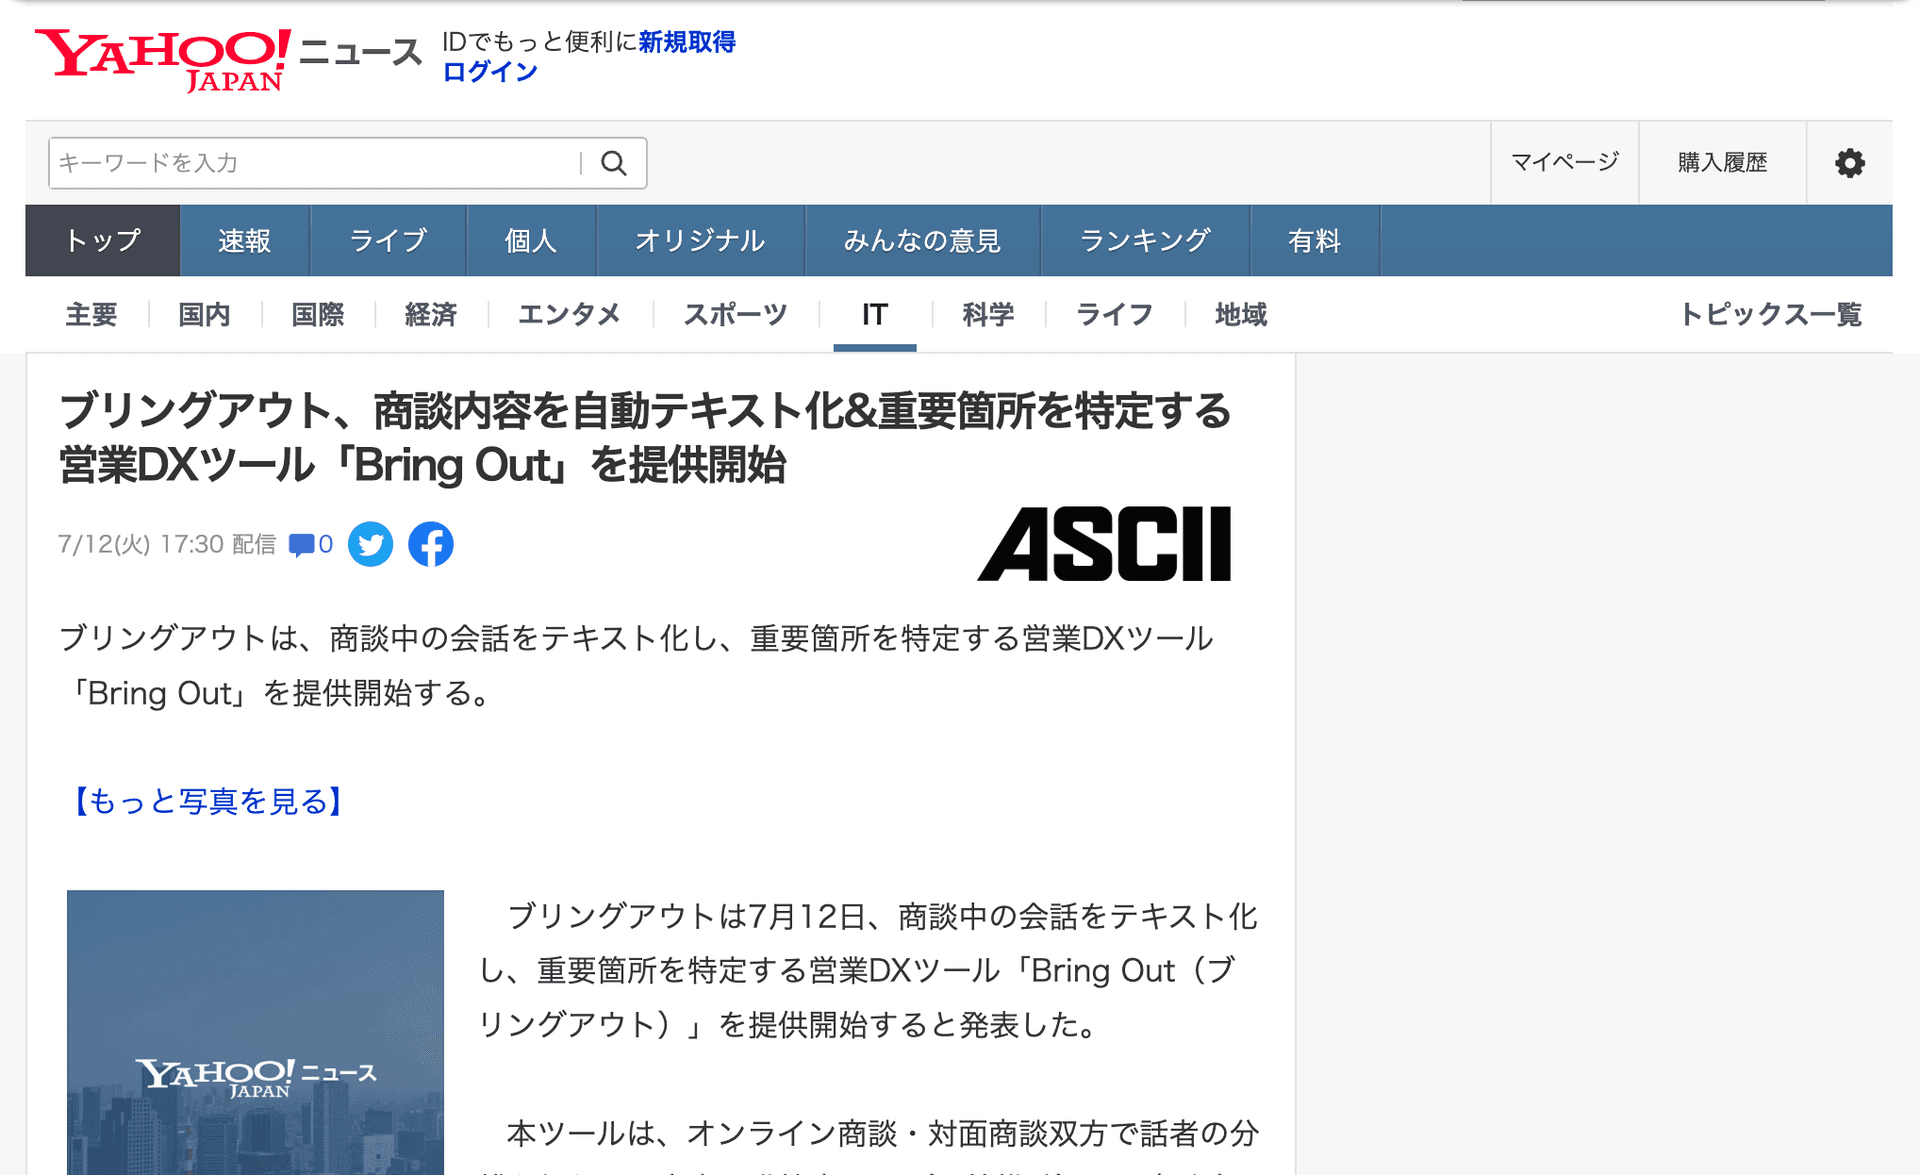The image size is (1920, 1175).
Task: Click the ニュース text next to the logo
Action: (360, 52)
